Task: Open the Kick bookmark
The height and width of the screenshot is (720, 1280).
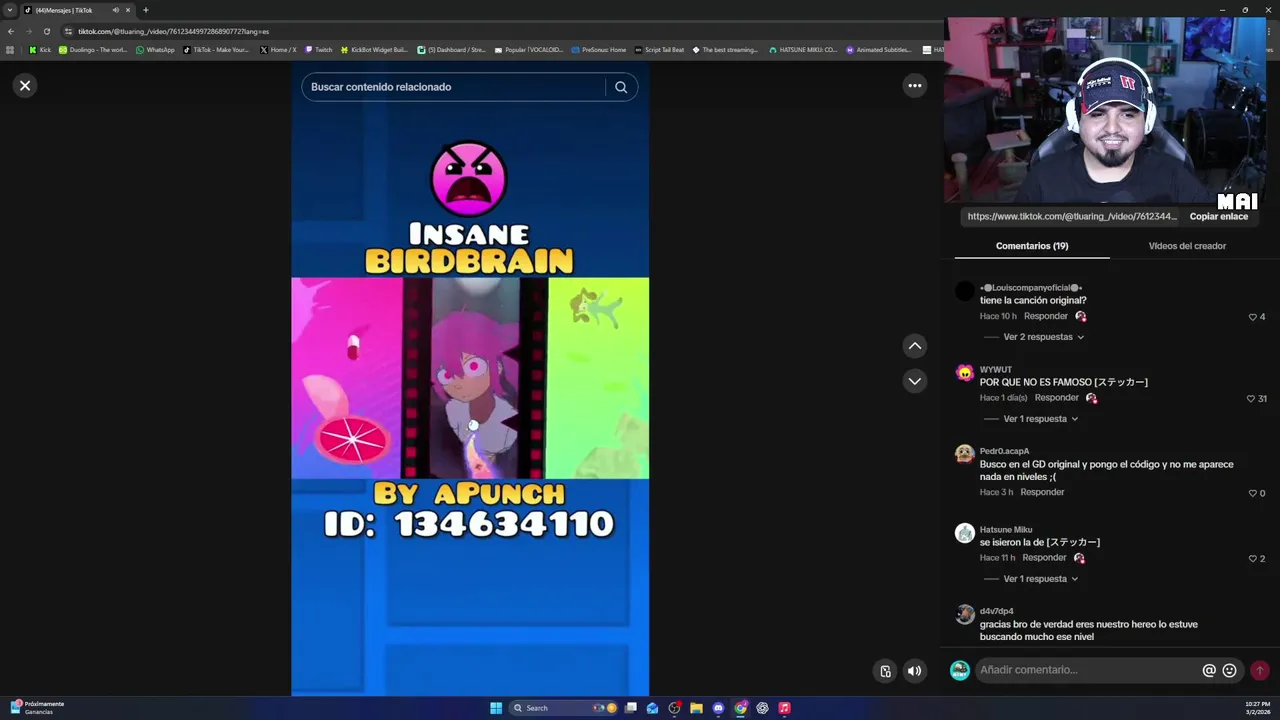Action: 40,49
